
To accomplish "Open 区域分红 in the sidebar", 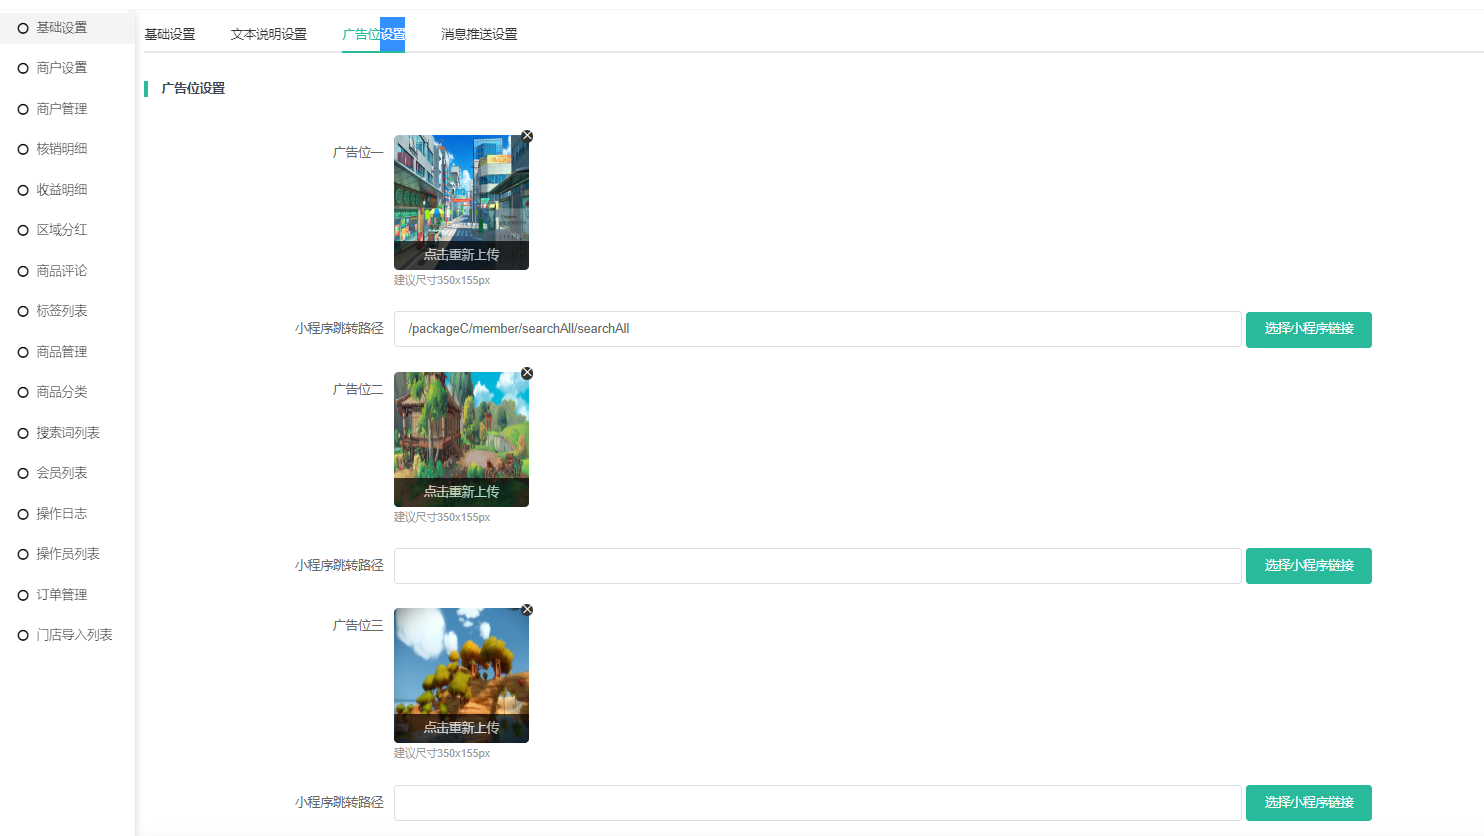I will [62, 230].
